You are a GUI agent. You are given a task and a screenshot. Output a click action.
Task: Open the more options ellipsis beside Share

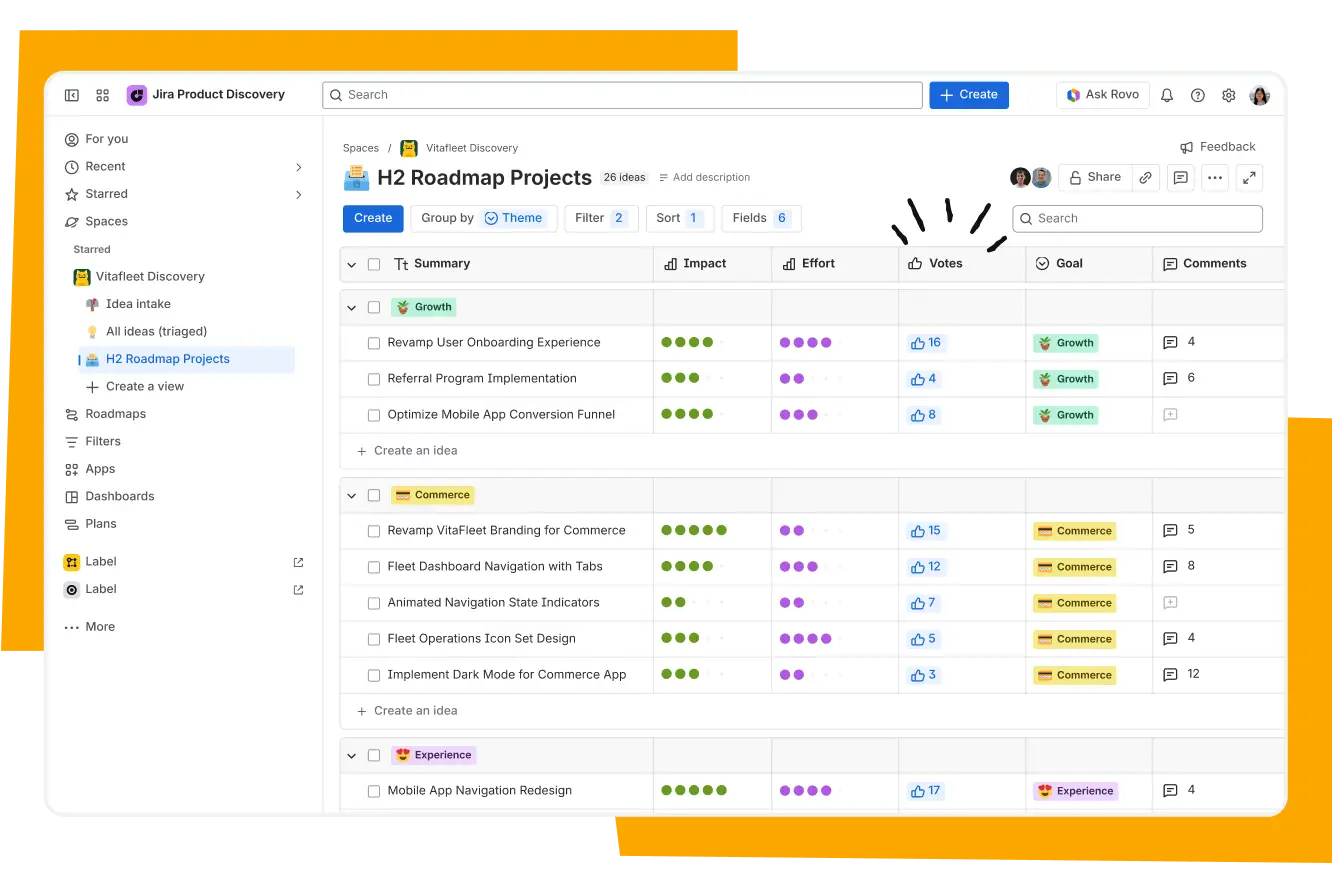[1215, 177]
